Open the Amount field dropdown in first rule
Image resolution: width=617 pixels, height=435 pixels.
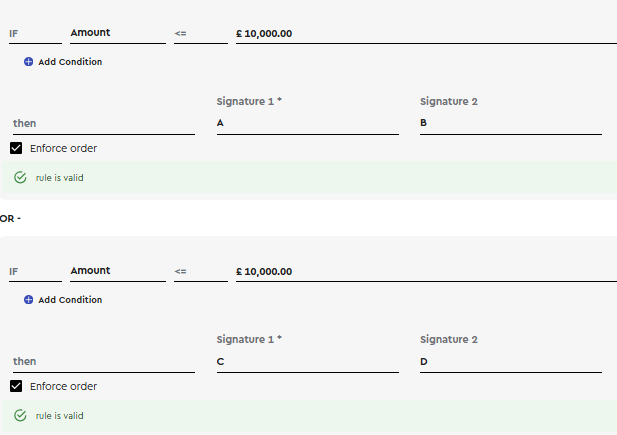tap(118, 33)
